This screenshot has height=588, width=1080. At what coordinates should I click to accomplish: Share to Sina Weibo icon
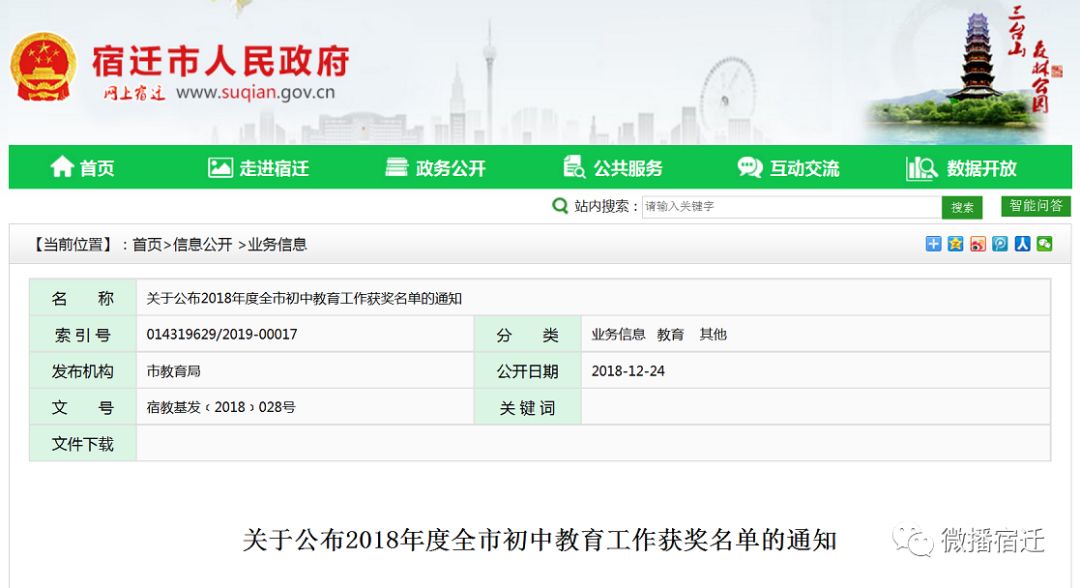(977, 244)
